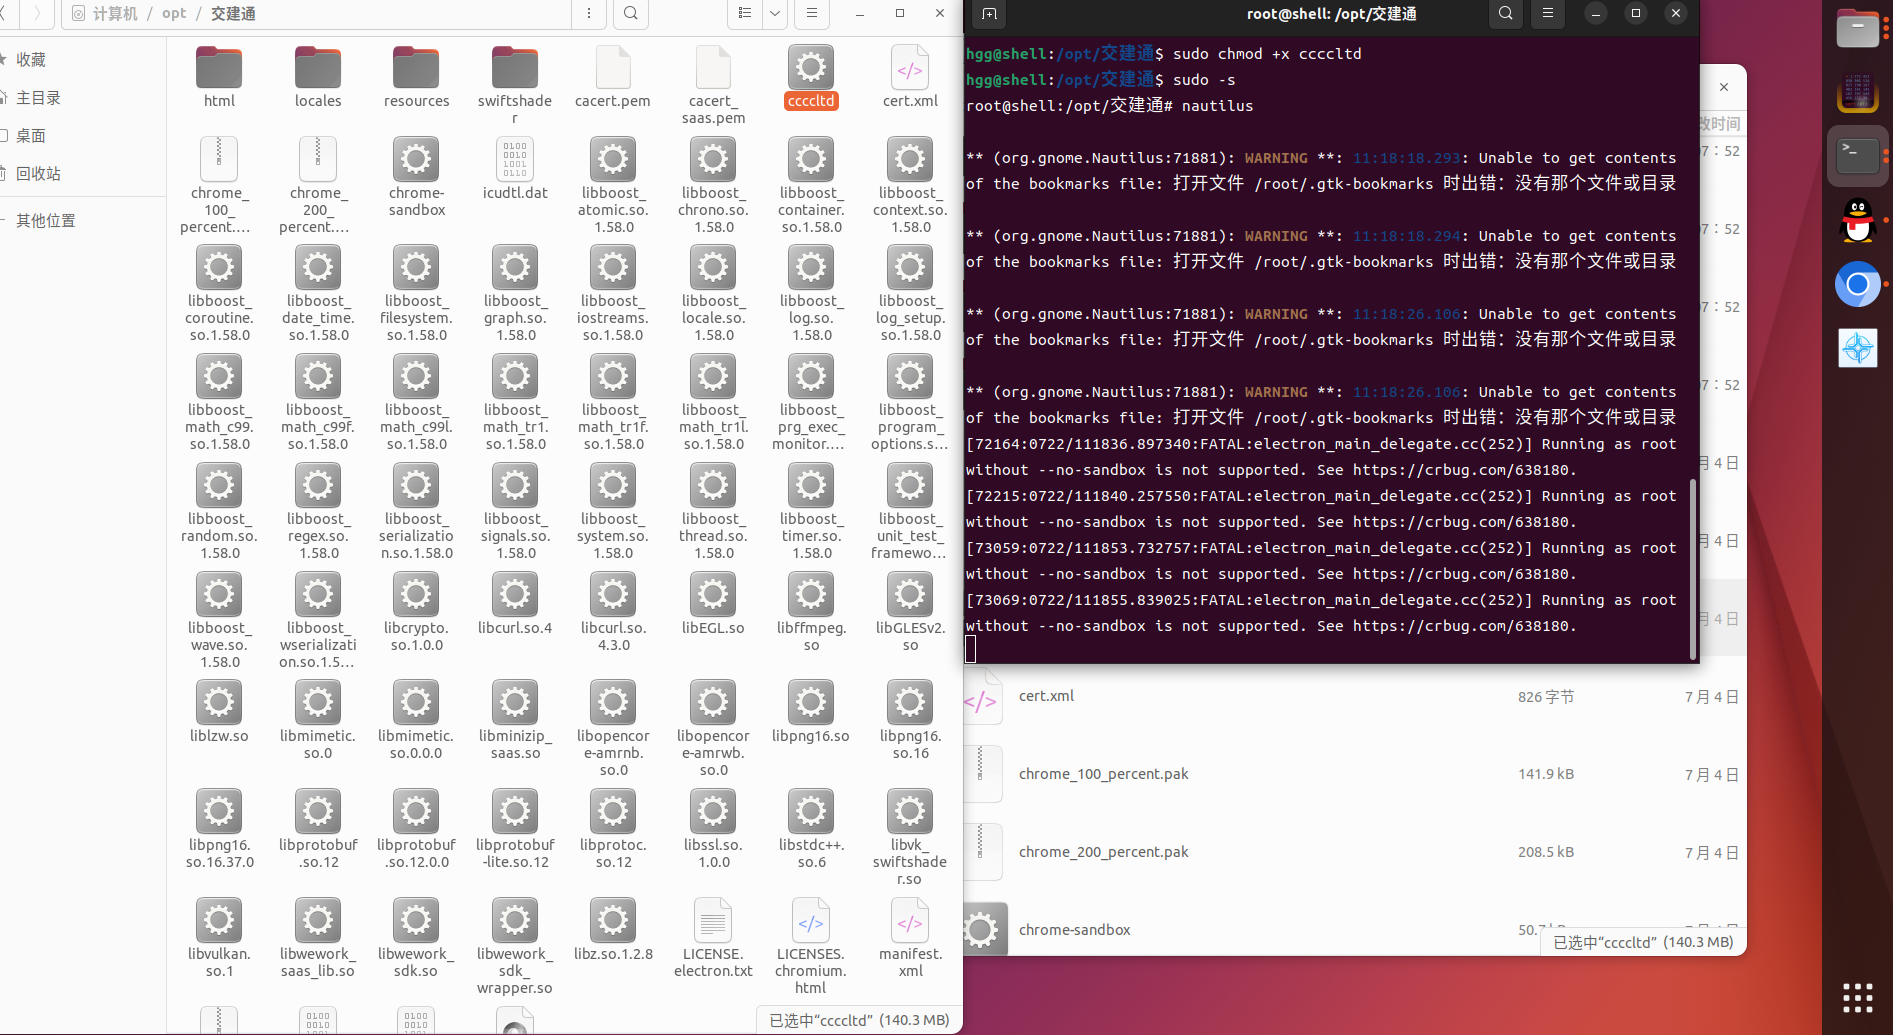
Task: Select the libEGL.so library icon
Action: click(713, 594)
